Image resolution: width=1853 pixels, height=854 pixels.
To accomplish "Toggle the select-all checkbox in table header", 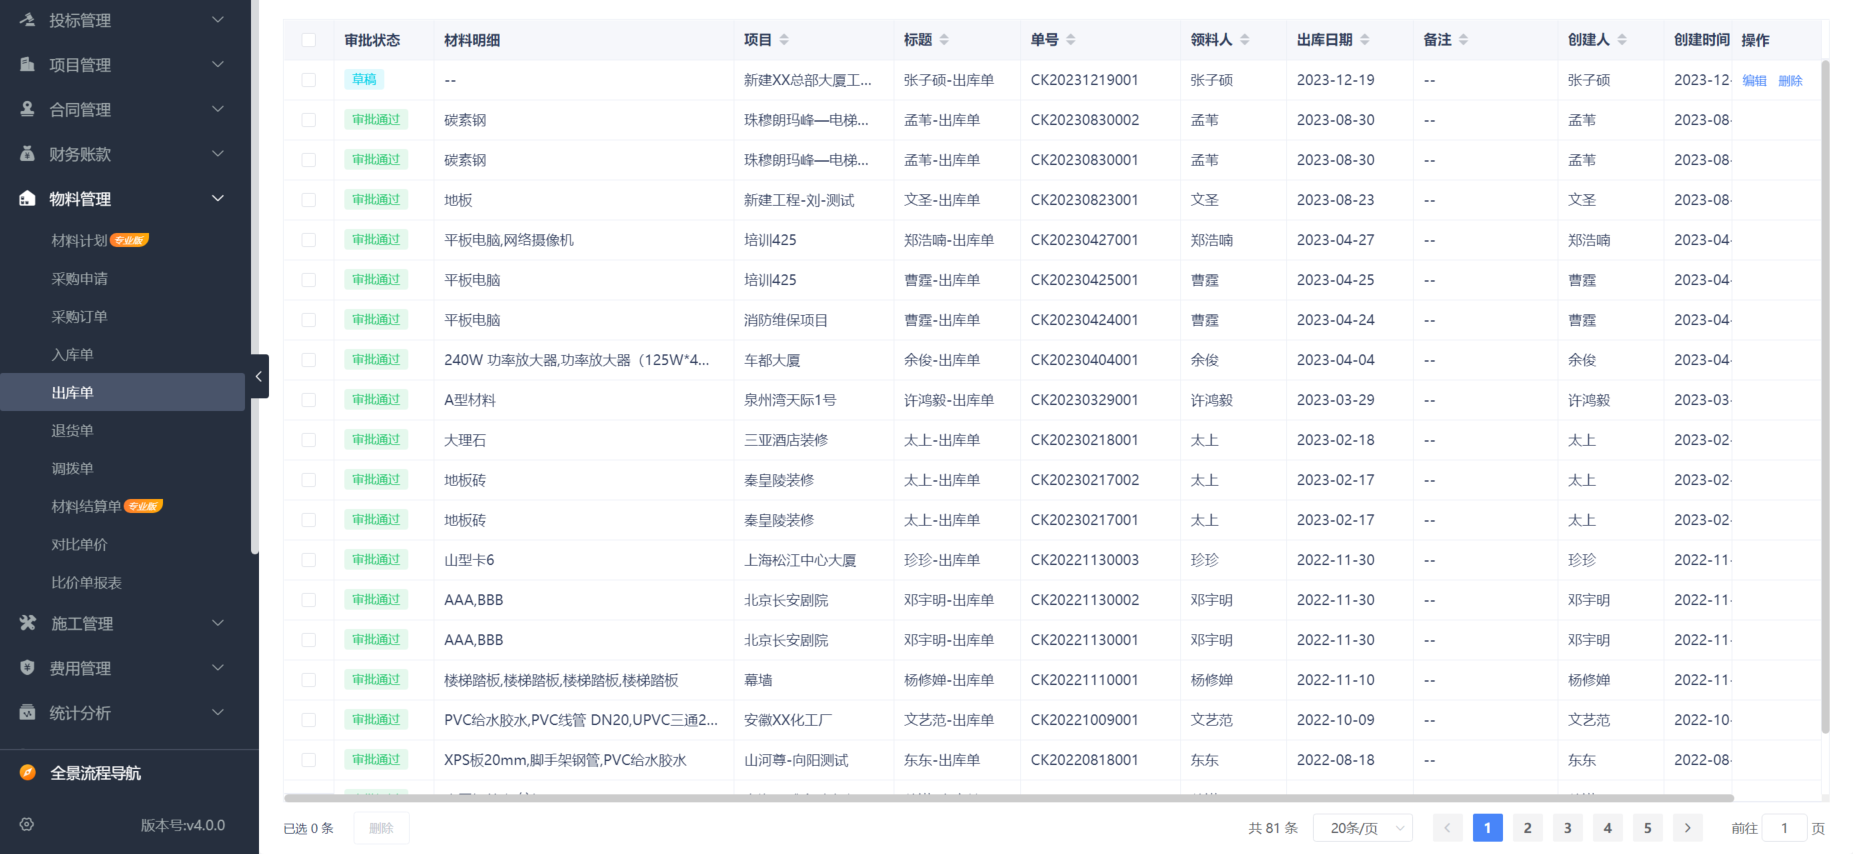I will coord(309,40).
